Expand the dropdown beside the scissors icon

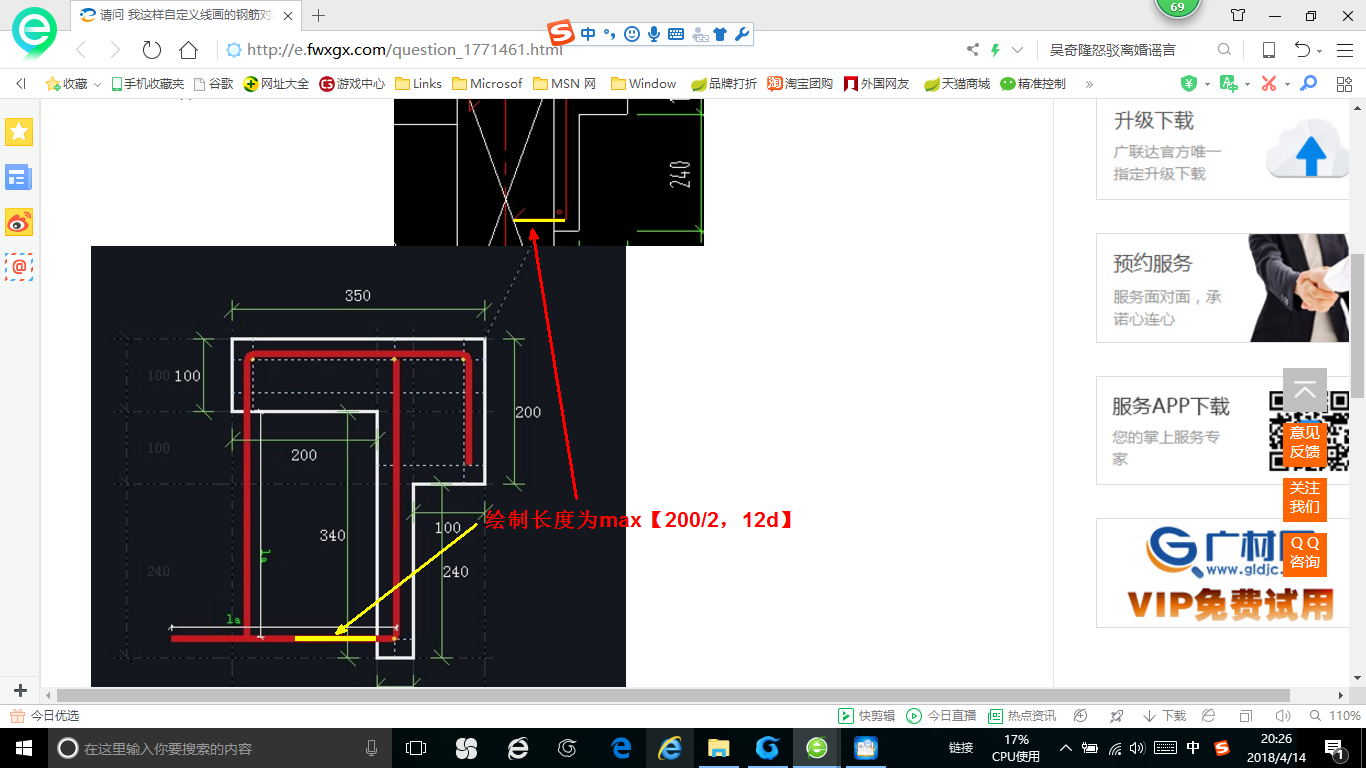(x=1286, y=85)
